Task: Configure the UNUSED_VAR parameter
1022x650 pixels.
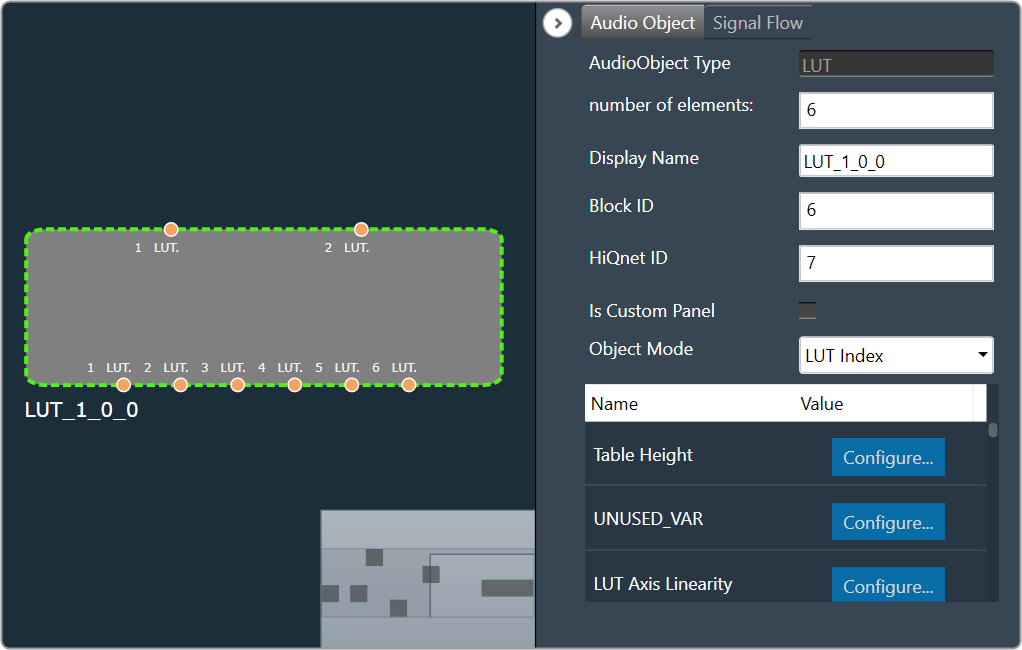Action: (888, 522)
